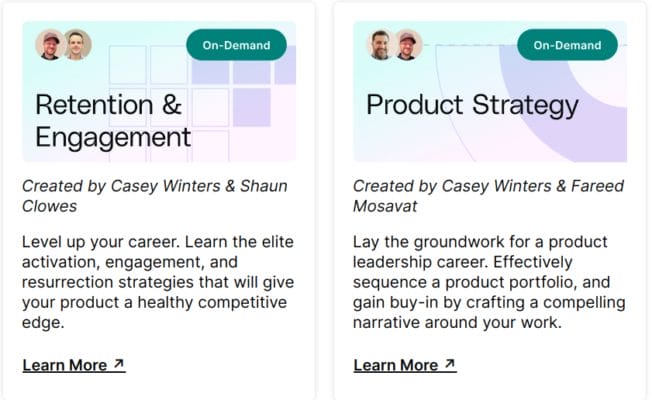
Task: Select the On-Demand badge on Retention & Engagement
Action: (x=236, y=45)
